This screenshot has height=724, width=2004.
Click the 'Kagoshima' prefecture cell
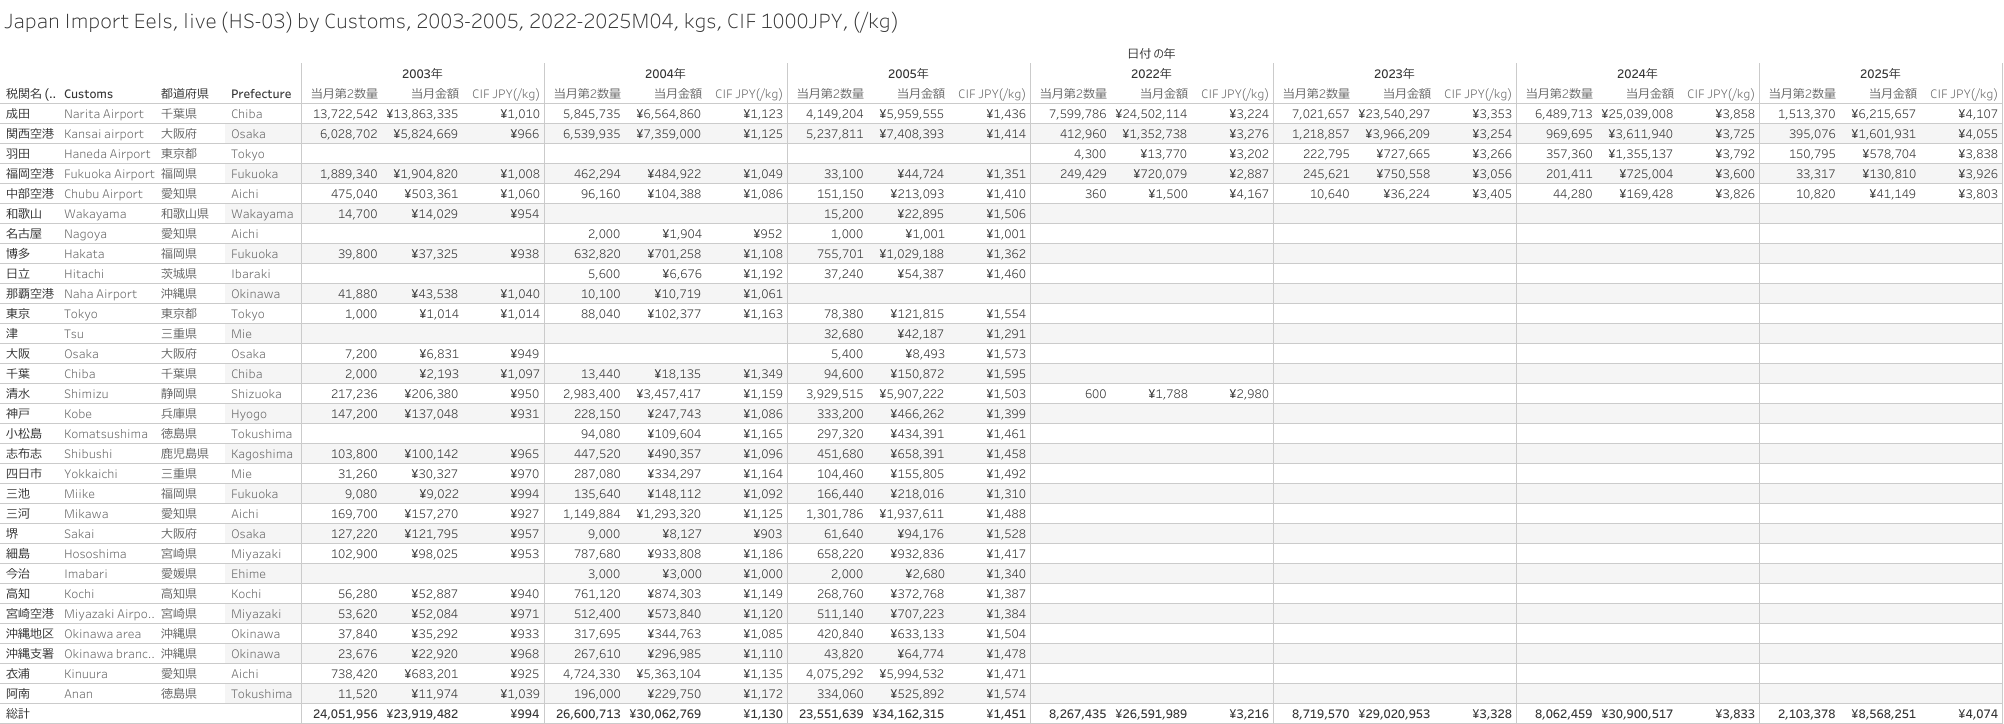(x=262, y=454)
